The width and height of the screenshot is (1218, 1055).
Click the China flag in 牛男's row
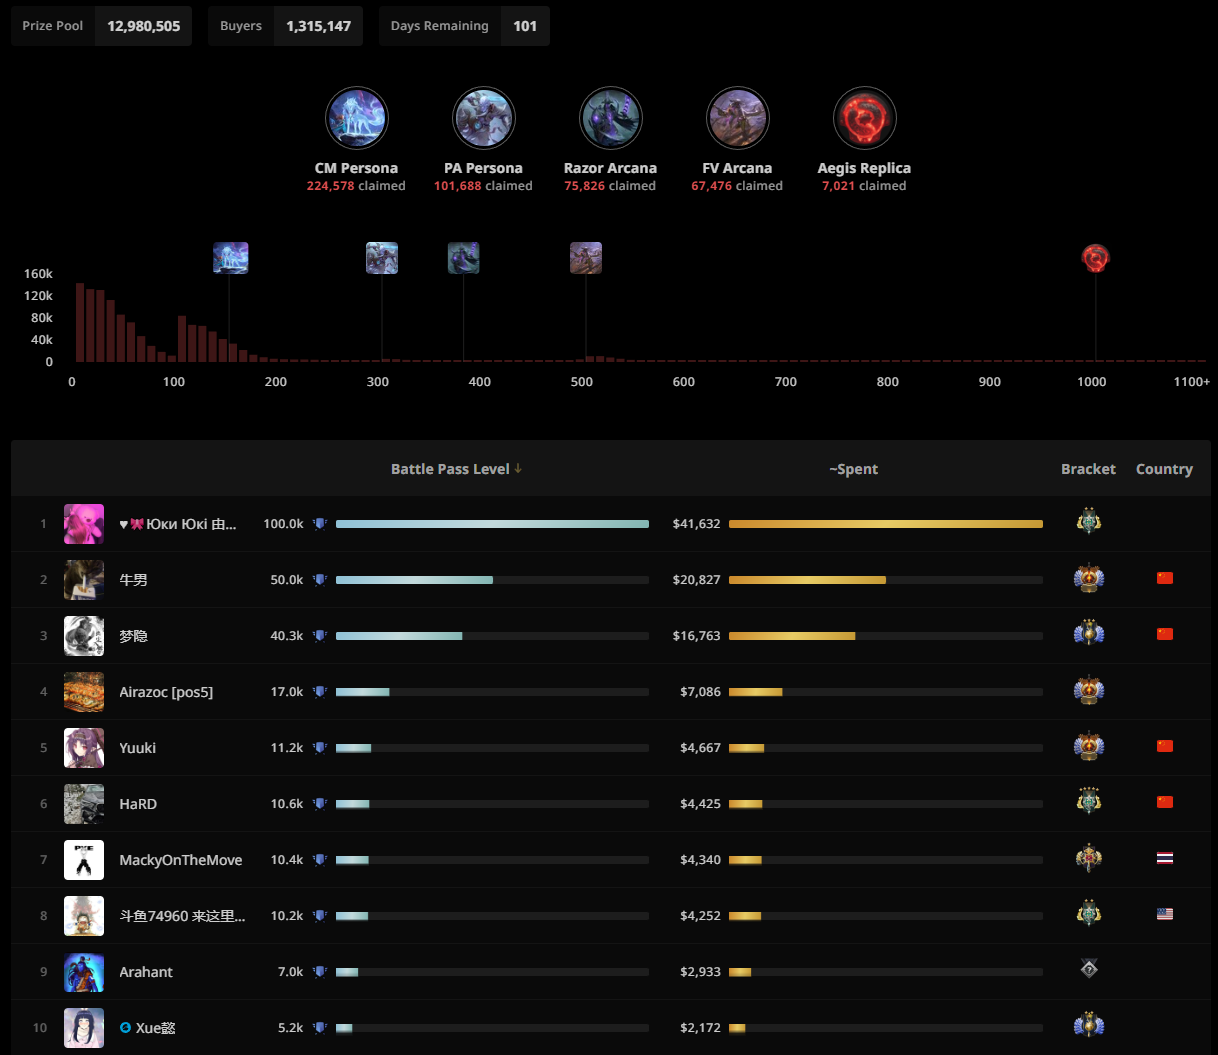[x=1165, y=578]
